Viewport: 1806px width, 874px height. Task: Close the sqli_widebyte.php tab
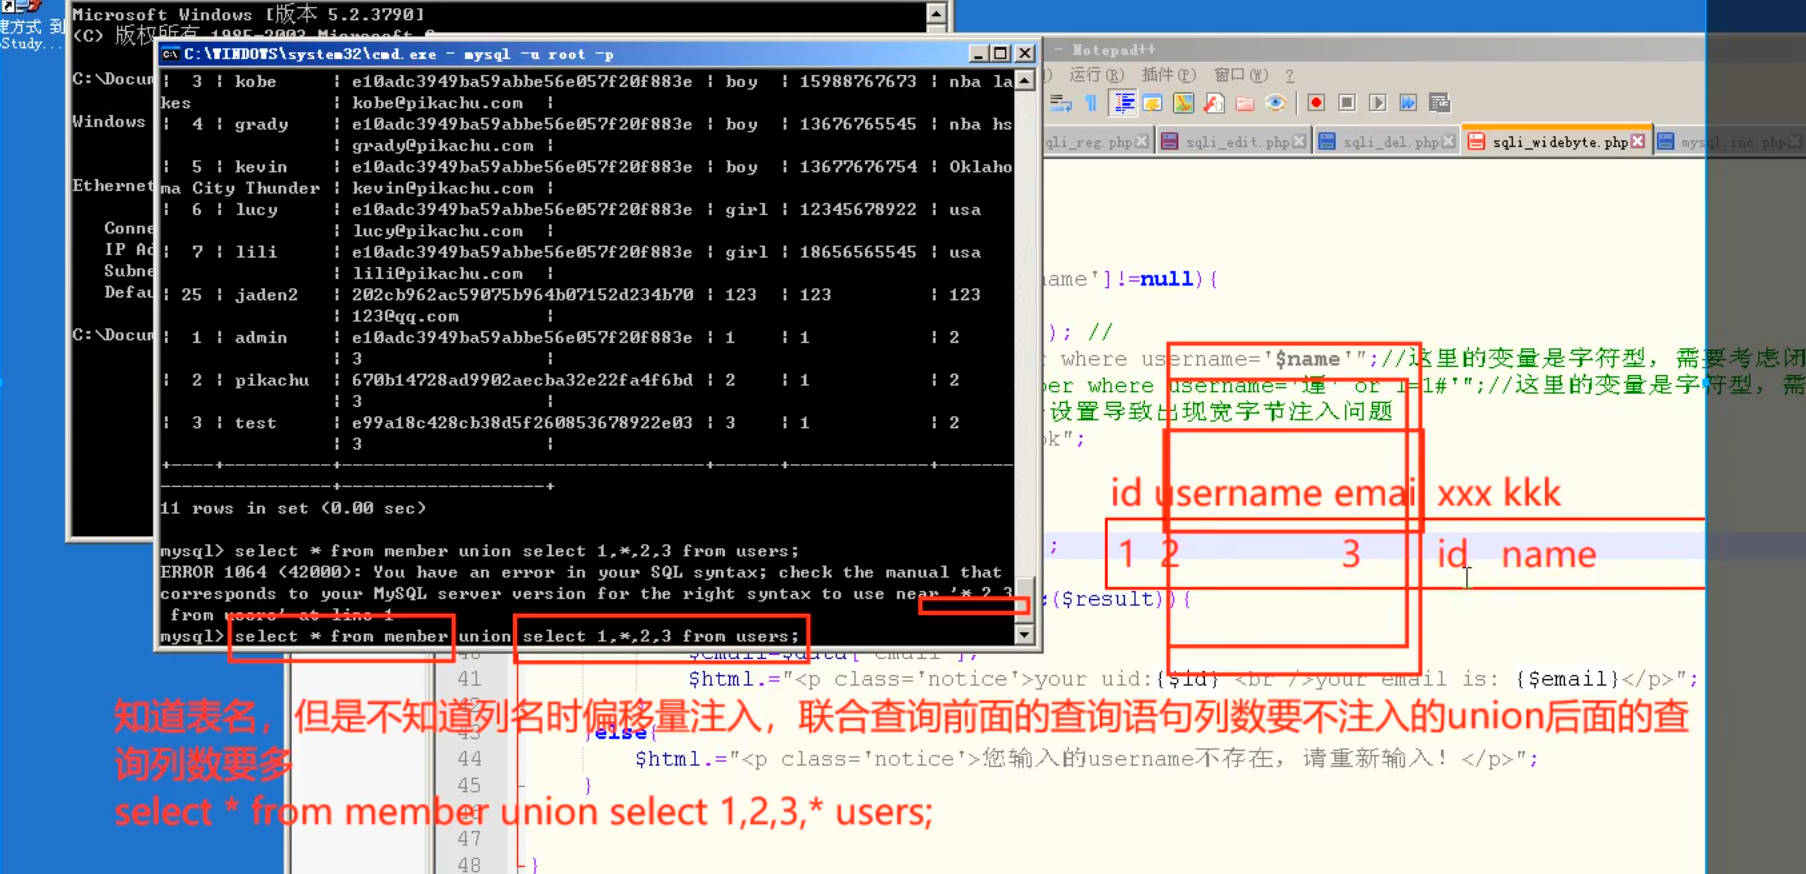(1638, 141)
